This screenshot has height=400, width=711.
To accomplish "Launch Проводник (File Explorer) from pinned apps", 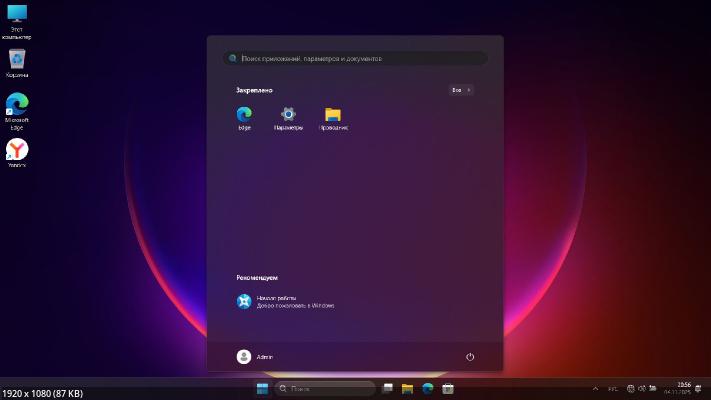I will point(333,115).
